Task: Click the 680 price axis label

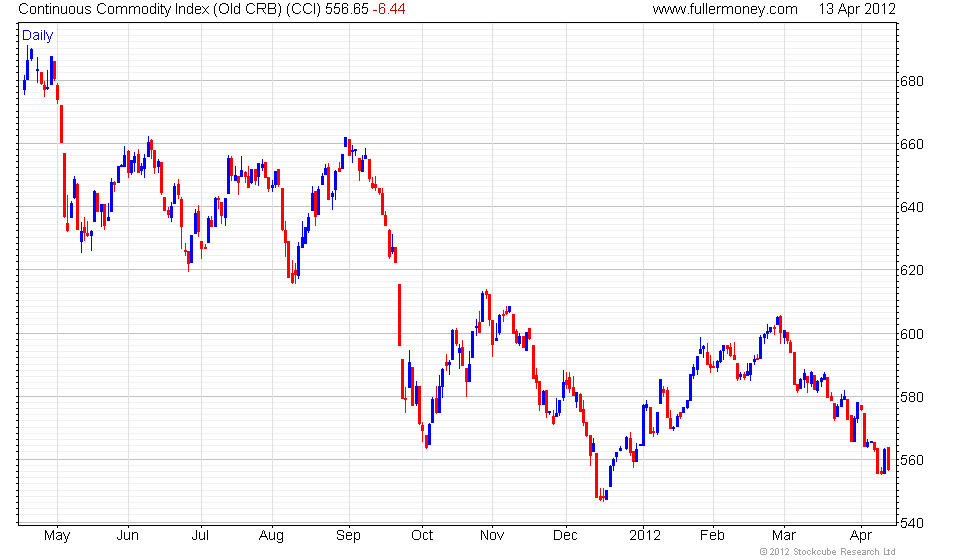Action: 911,81
